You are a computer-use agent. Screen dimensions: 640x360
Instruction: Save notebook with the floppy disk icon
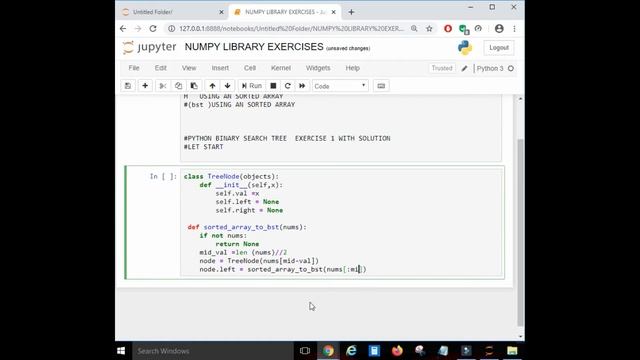pyautogui.click(x=128, y=86)
